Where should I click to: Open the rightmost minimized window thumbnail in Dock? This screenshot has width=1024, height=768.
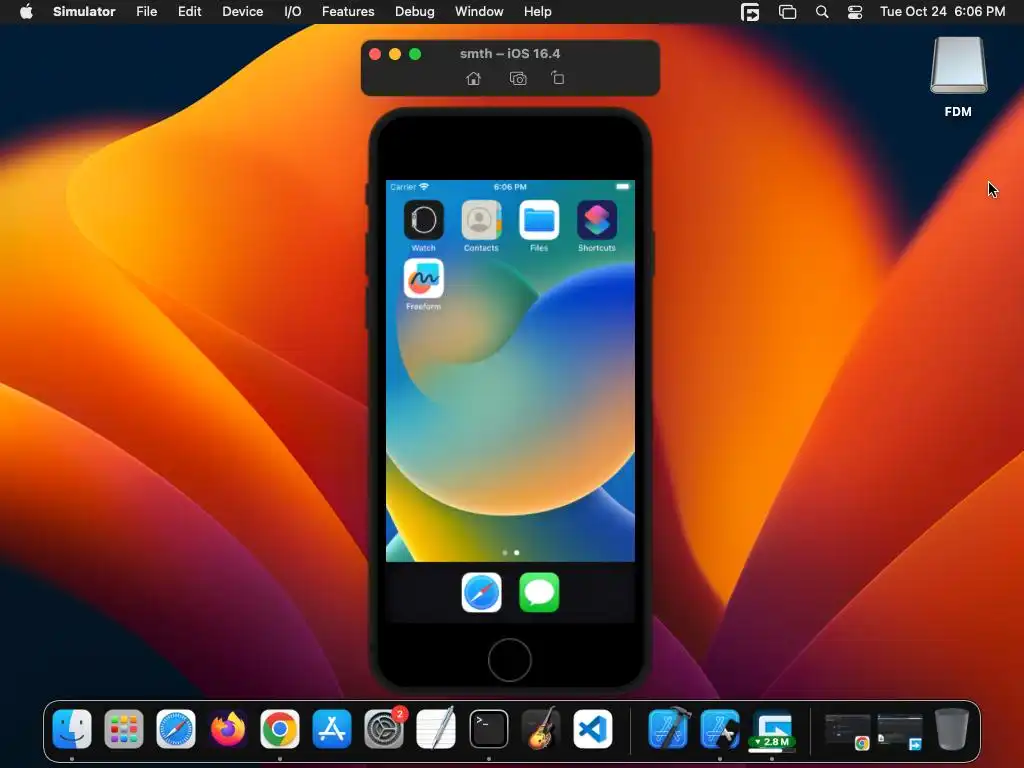click(x=900, y=731)
